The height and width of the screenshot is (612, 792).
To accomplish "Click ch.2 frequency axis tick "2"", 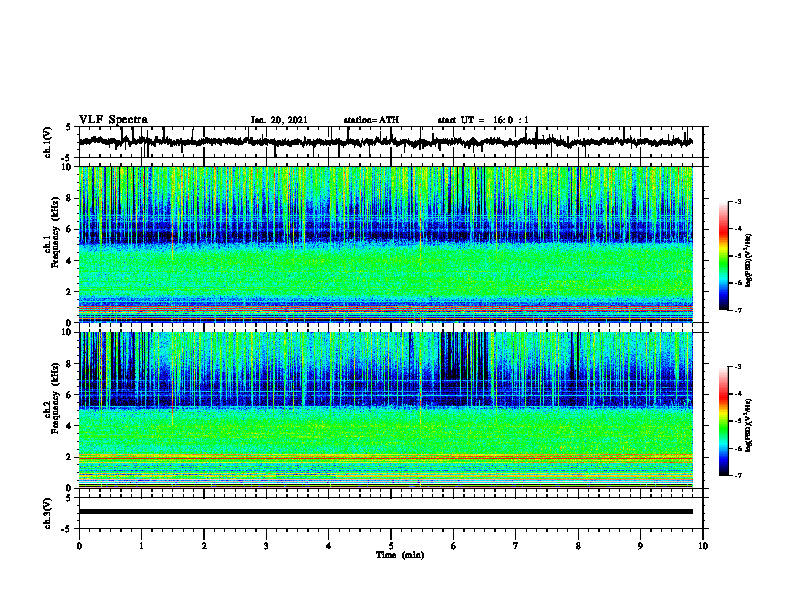I will 70,457.
